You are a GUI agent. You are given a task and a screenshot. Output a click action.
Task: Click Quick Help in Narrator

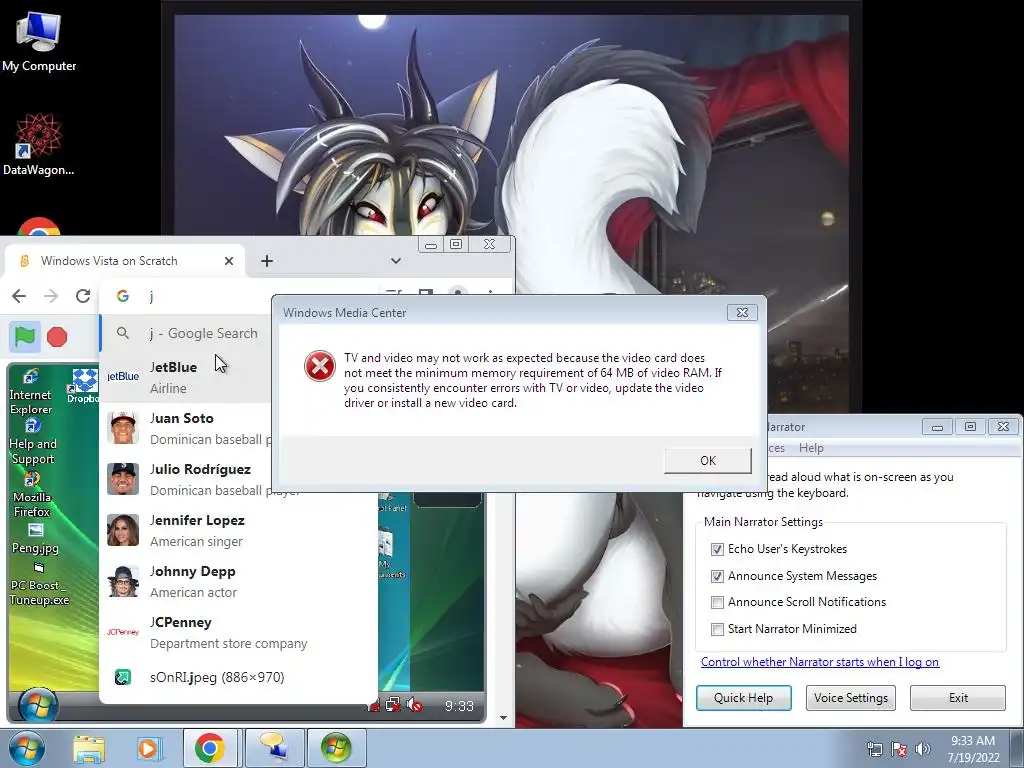(743, 697)
